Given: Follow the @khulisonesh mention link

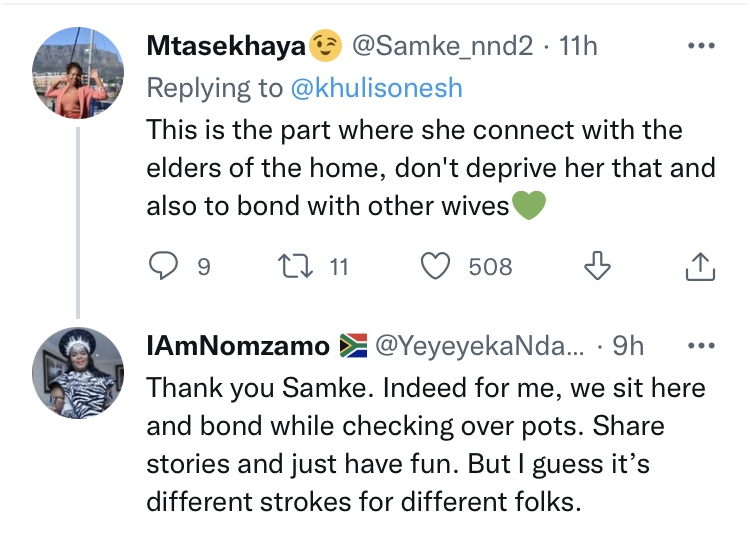Looking at the screenshot, I should click(376, 88).
